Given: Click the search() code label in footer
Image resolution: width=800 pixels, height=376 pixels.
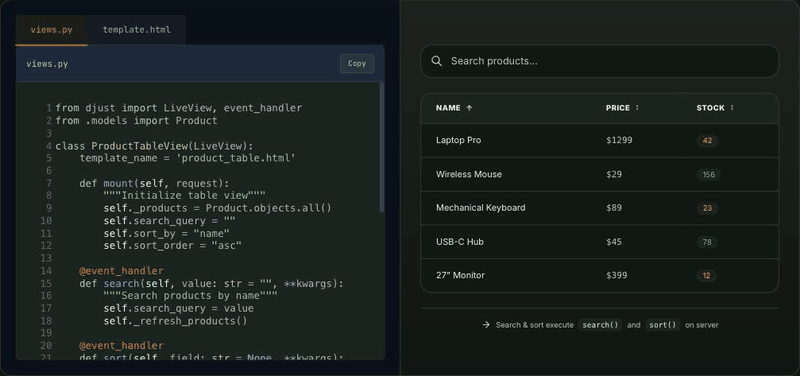Looking at the screenshot, I should 600,325.
